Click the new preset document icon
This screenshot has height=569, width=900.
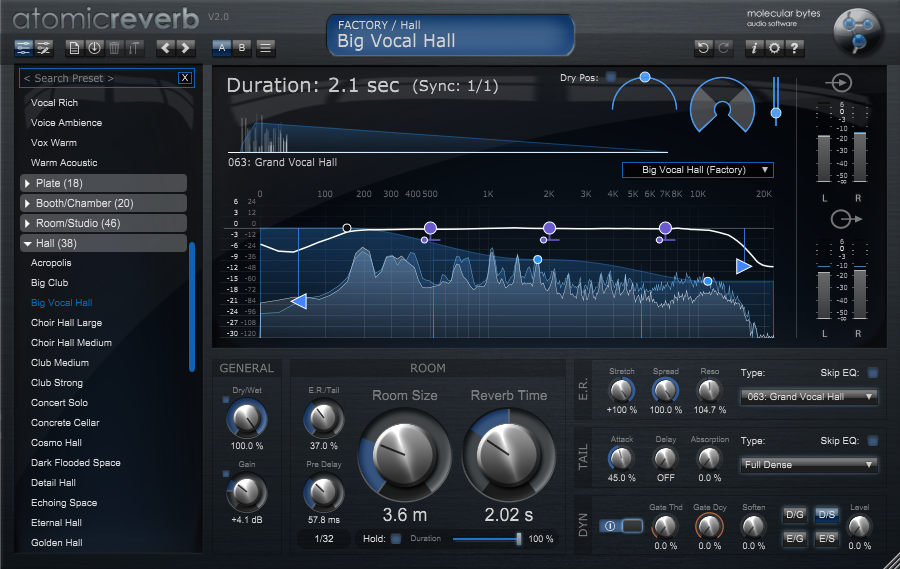pyautogui.click(x=74, y=47)
